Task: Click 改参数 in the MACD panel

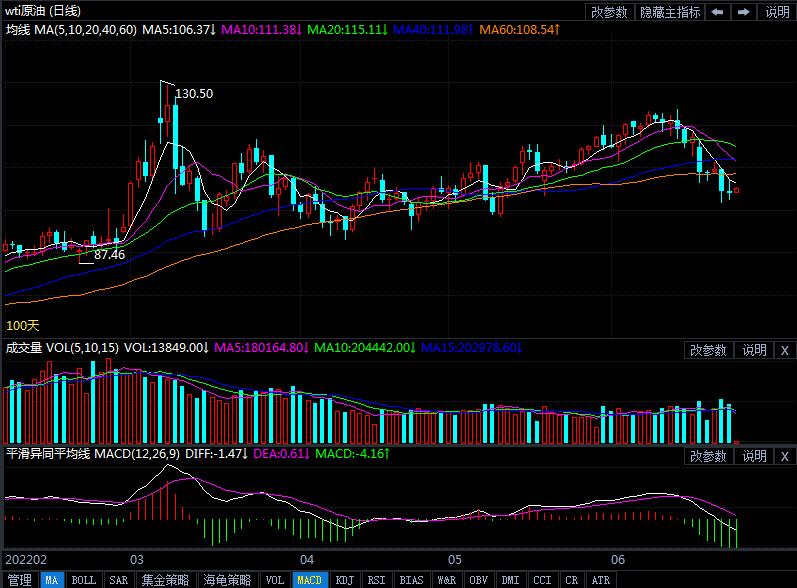Action: point(708,456)
